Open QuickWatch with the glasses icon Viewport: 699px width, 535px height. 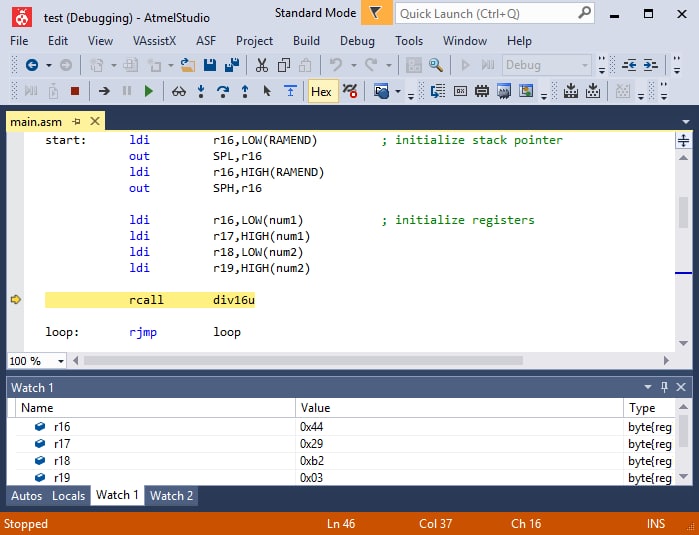pos(179,92)
